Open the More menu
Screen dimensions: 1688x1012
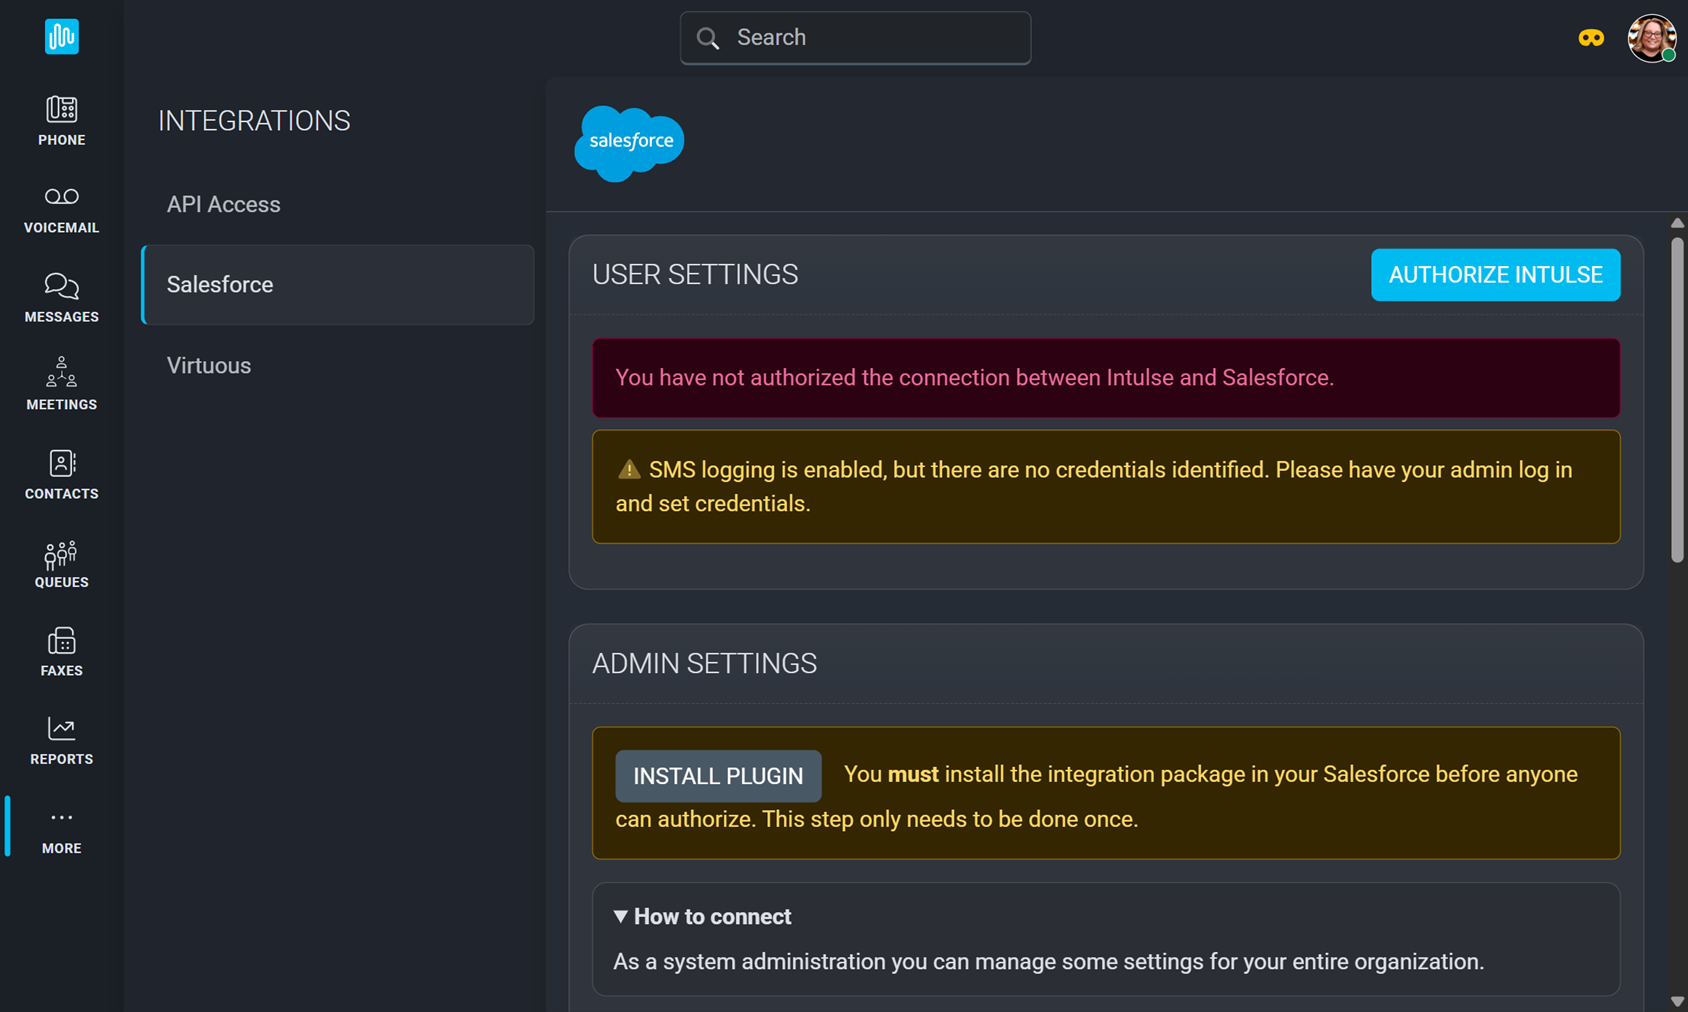[x=61, y=830]
